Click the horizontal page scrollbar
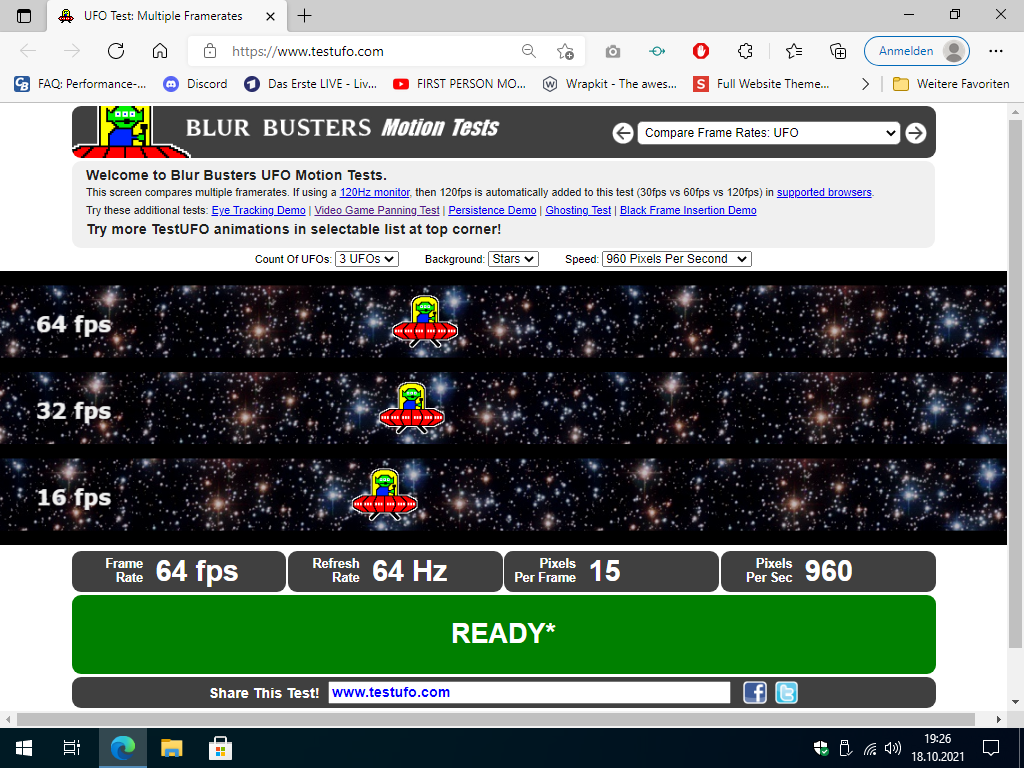 pos(496,719)
